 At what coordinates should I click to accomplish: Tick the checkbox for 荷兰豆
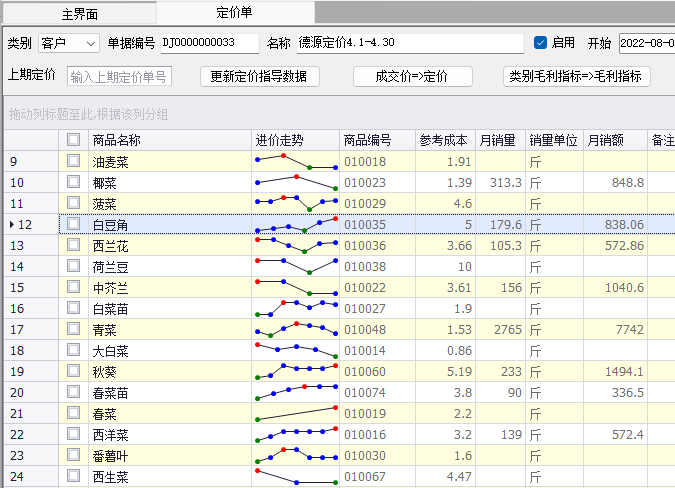pos(74,266)
